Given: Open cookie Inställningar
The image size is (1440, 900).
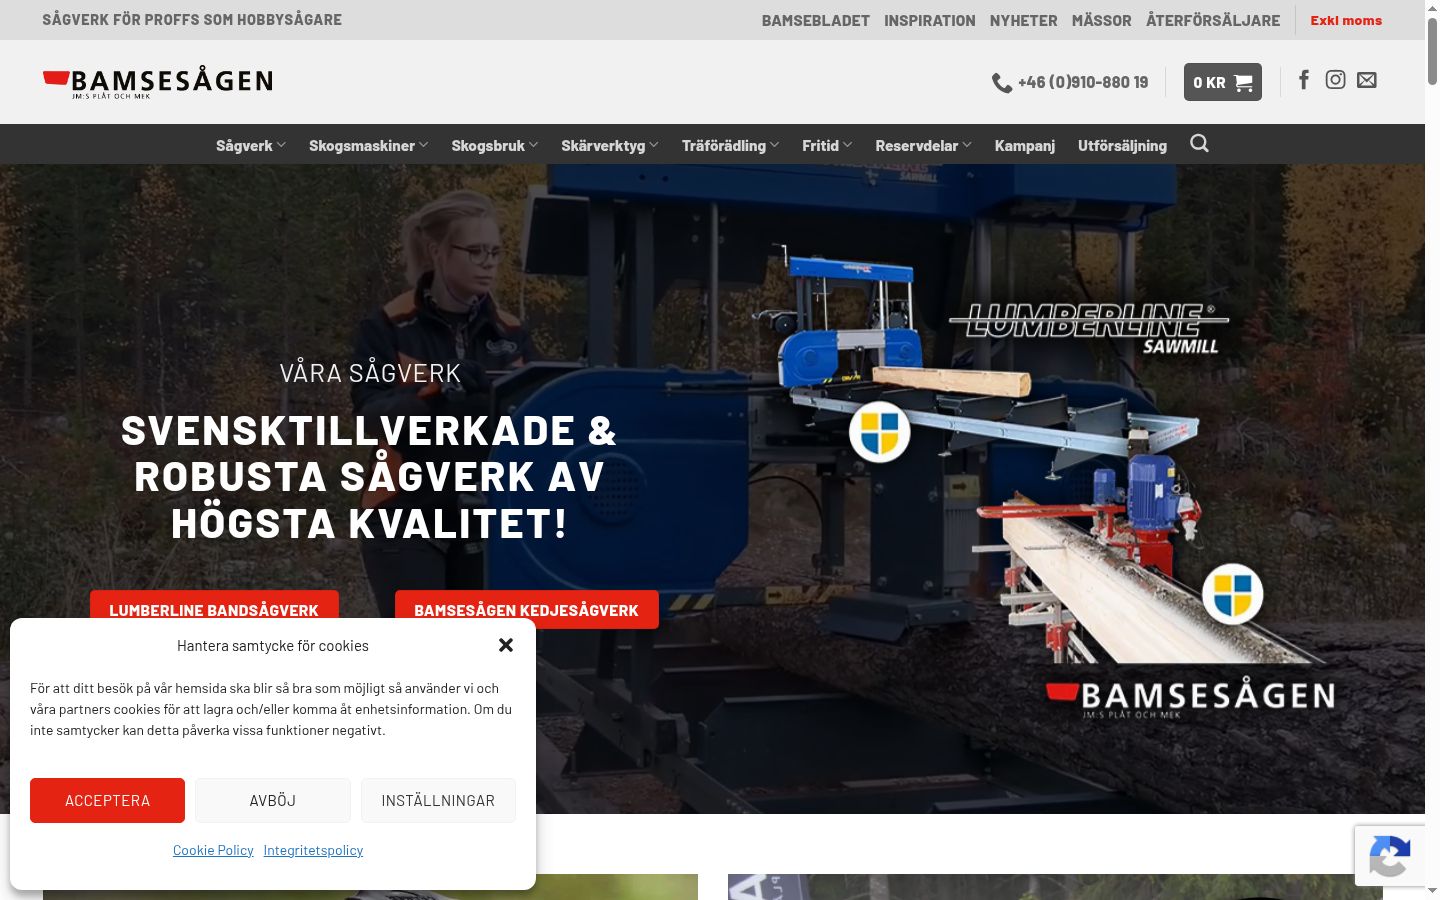Looking at the screenshot, I should pos(438,800).
